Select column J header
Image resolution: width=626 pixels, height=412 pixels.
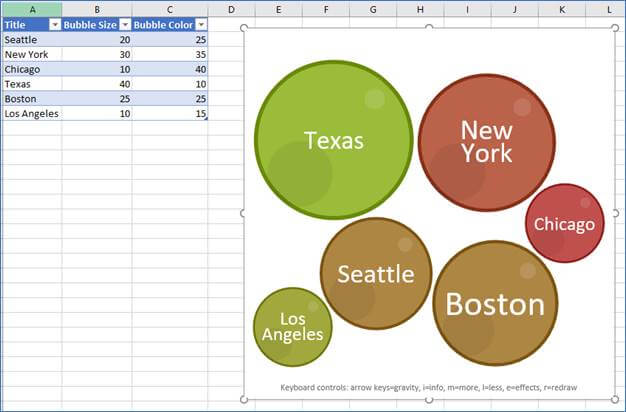514,10
